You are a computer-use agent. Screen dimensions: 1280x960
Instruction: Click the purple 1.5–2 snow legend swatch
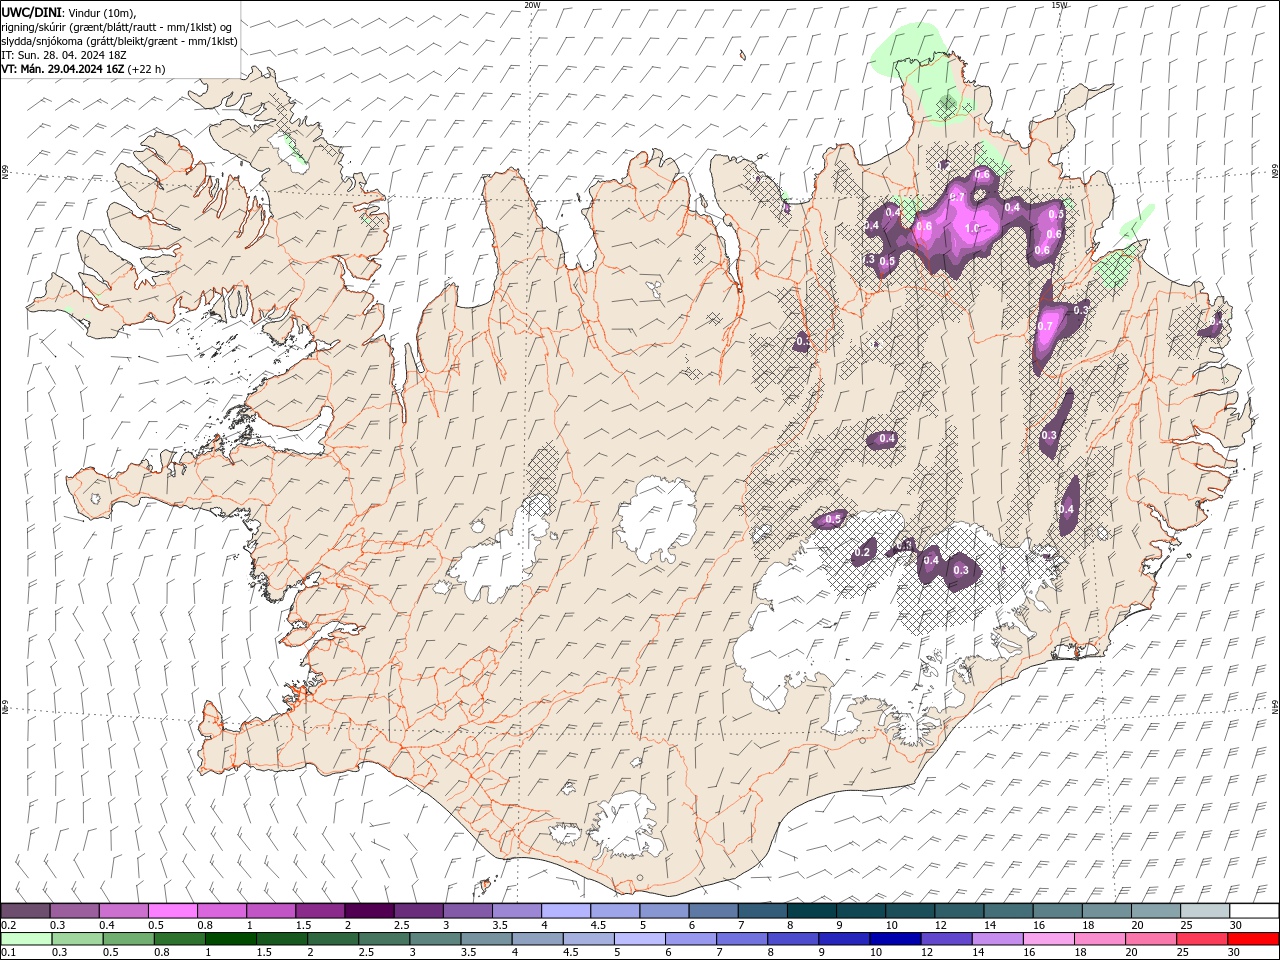(320, 910)
